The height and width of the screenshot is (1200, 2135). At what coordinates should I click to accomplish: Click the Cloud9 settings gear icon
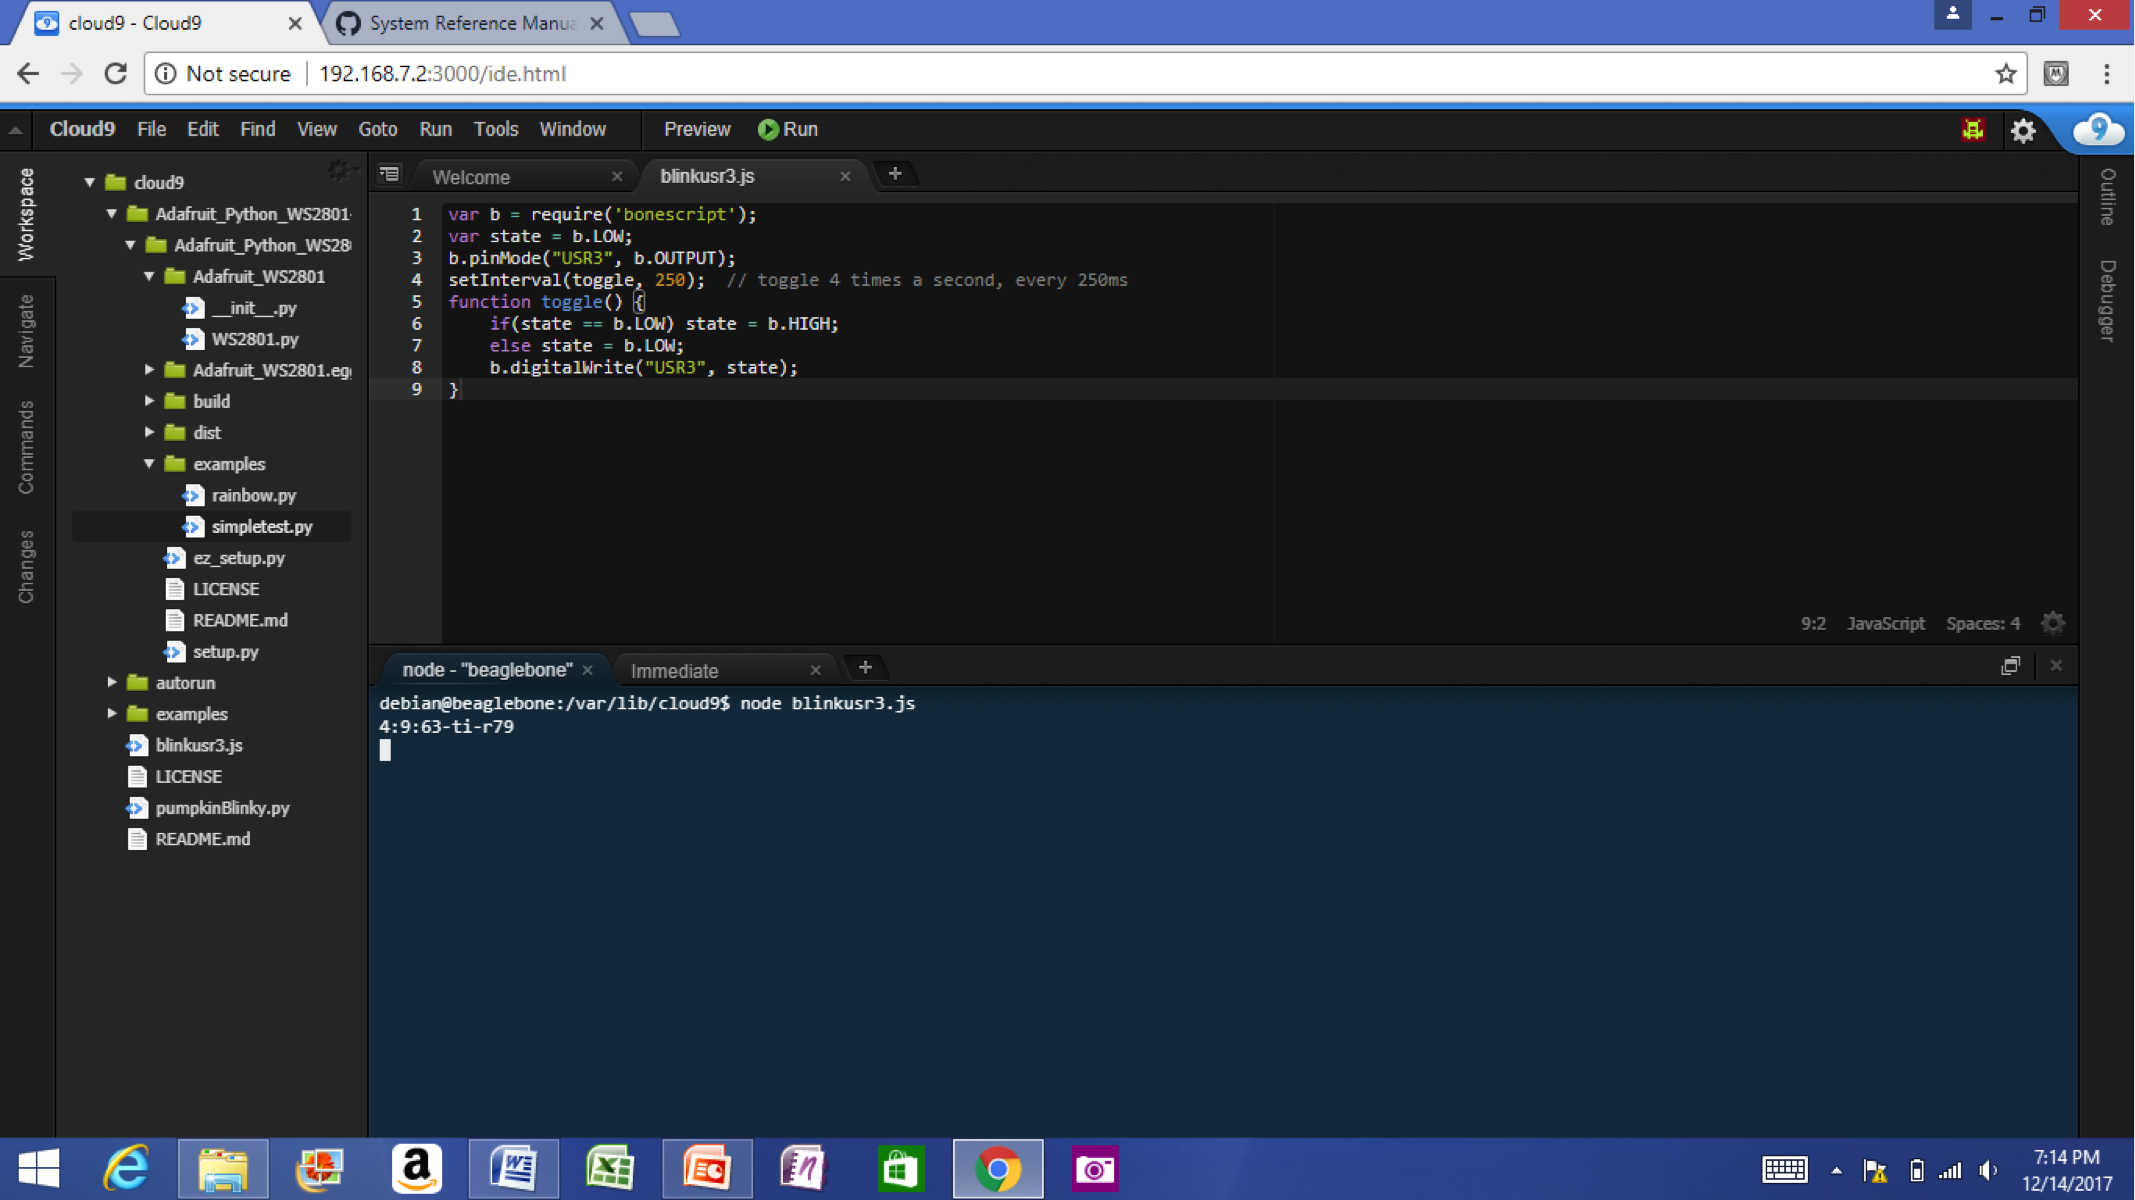click(2025, 129)
